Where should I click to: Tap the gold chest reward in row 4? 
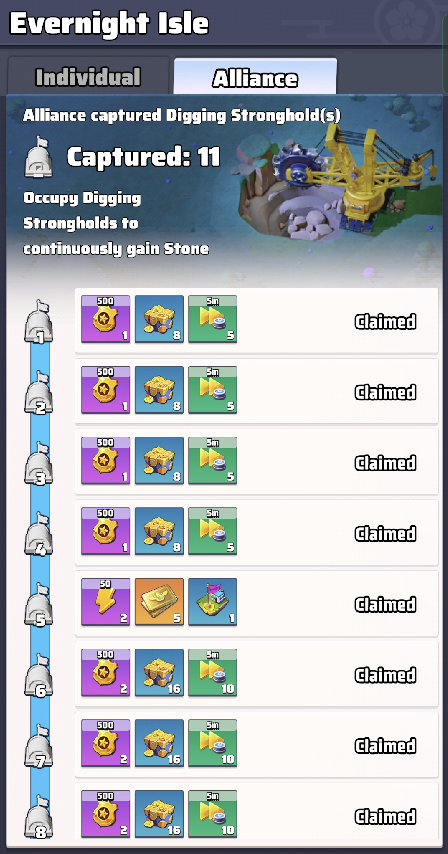point(159,532)
